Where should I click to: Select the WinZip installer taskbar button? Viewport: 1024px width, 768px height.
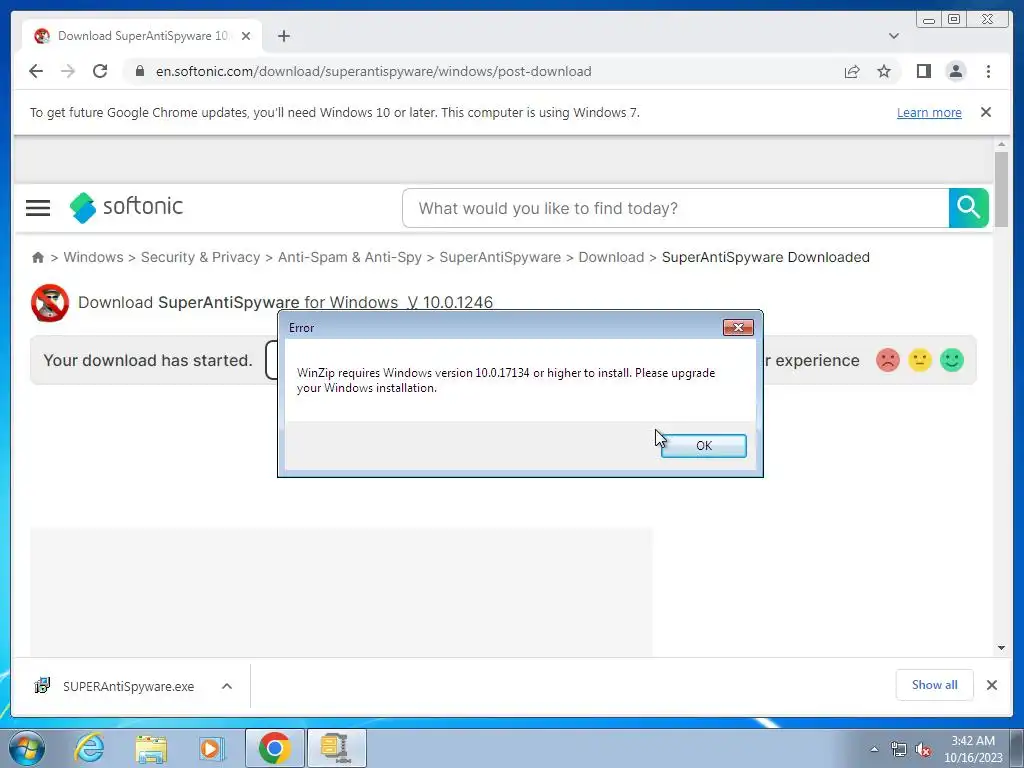click(336, 748)
